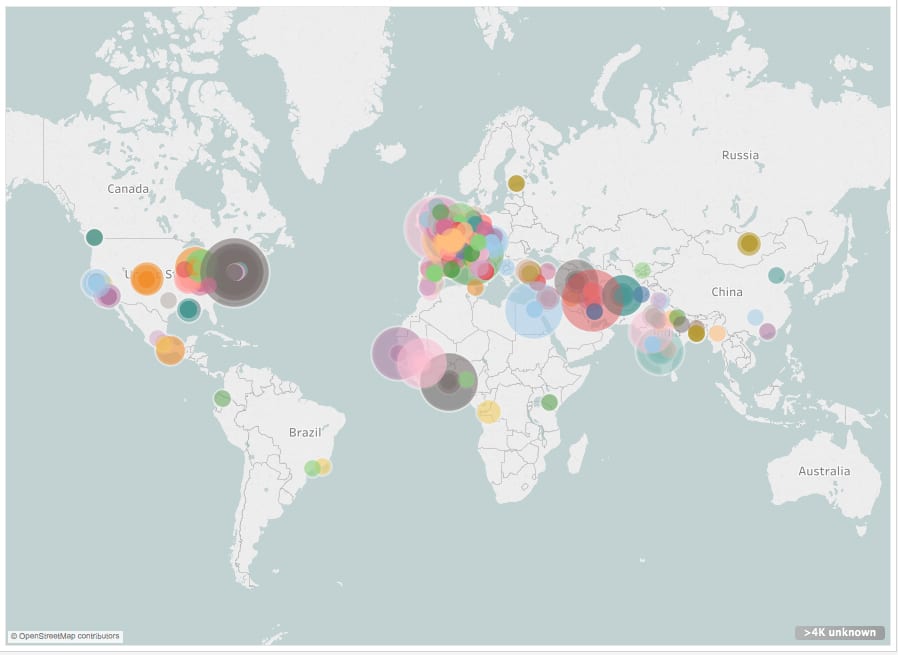Select the green bubble in Colombia
The width and height of the screenshot is (898, 655).
click(x=222, y=398)
